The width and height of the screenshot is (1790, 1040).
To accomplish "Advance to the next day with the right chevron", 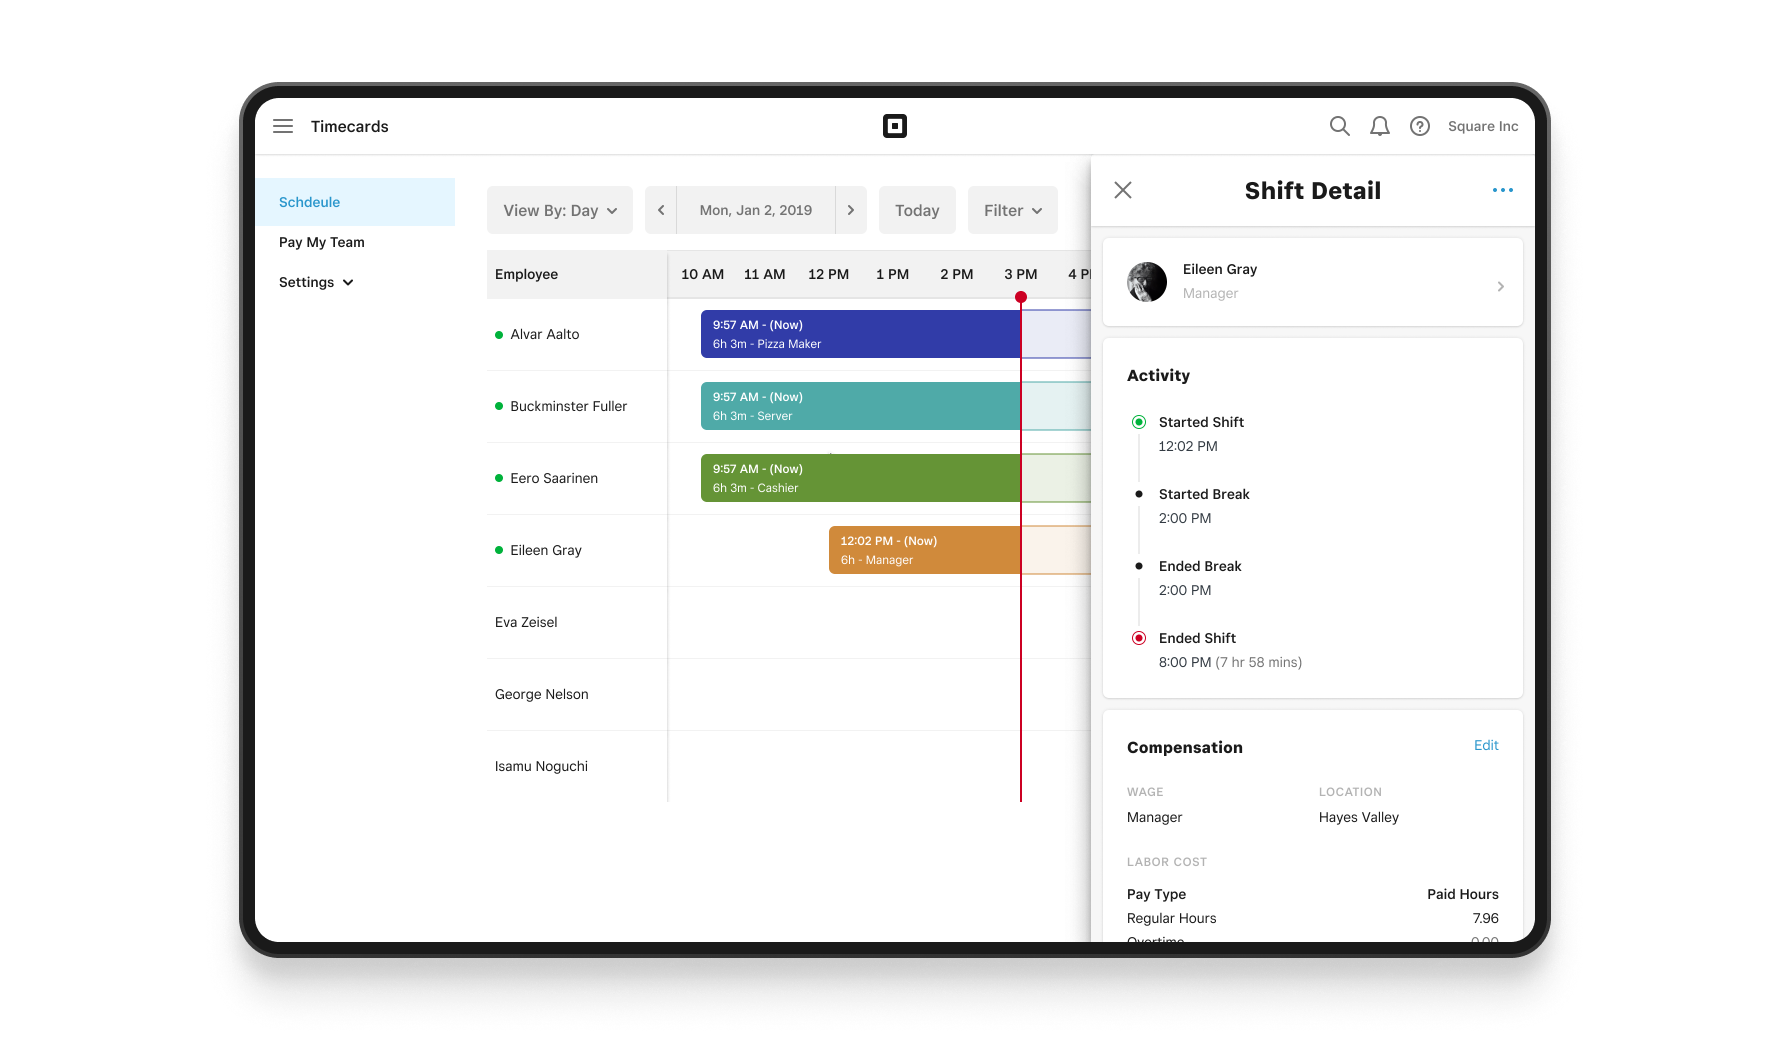I will tap(851, 210).
